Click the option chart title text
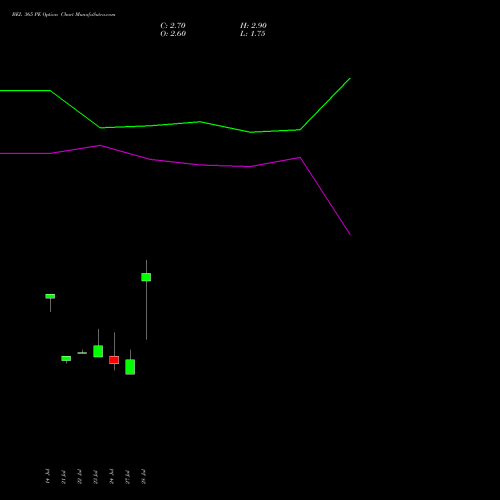Viewport: 500px width, 500px height. [x=64, y=15]
